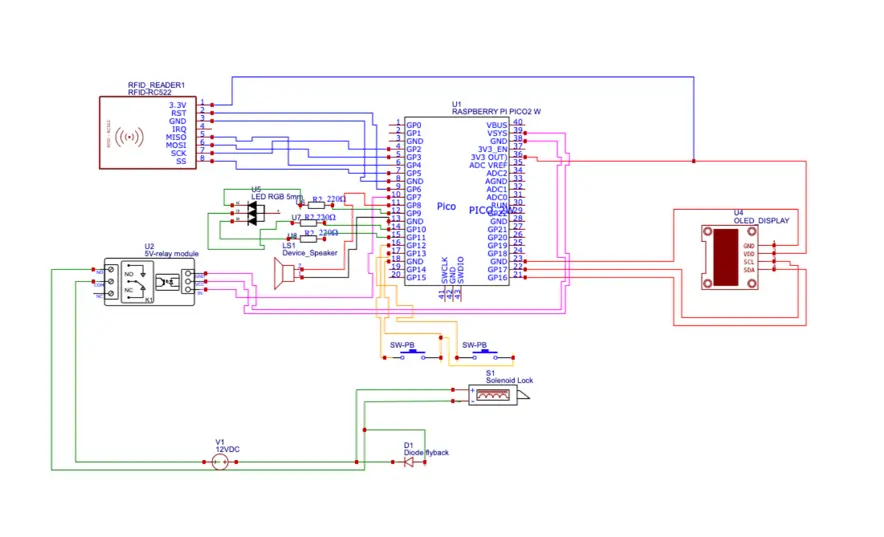Click the GP21 pin label

pos(498,229)
